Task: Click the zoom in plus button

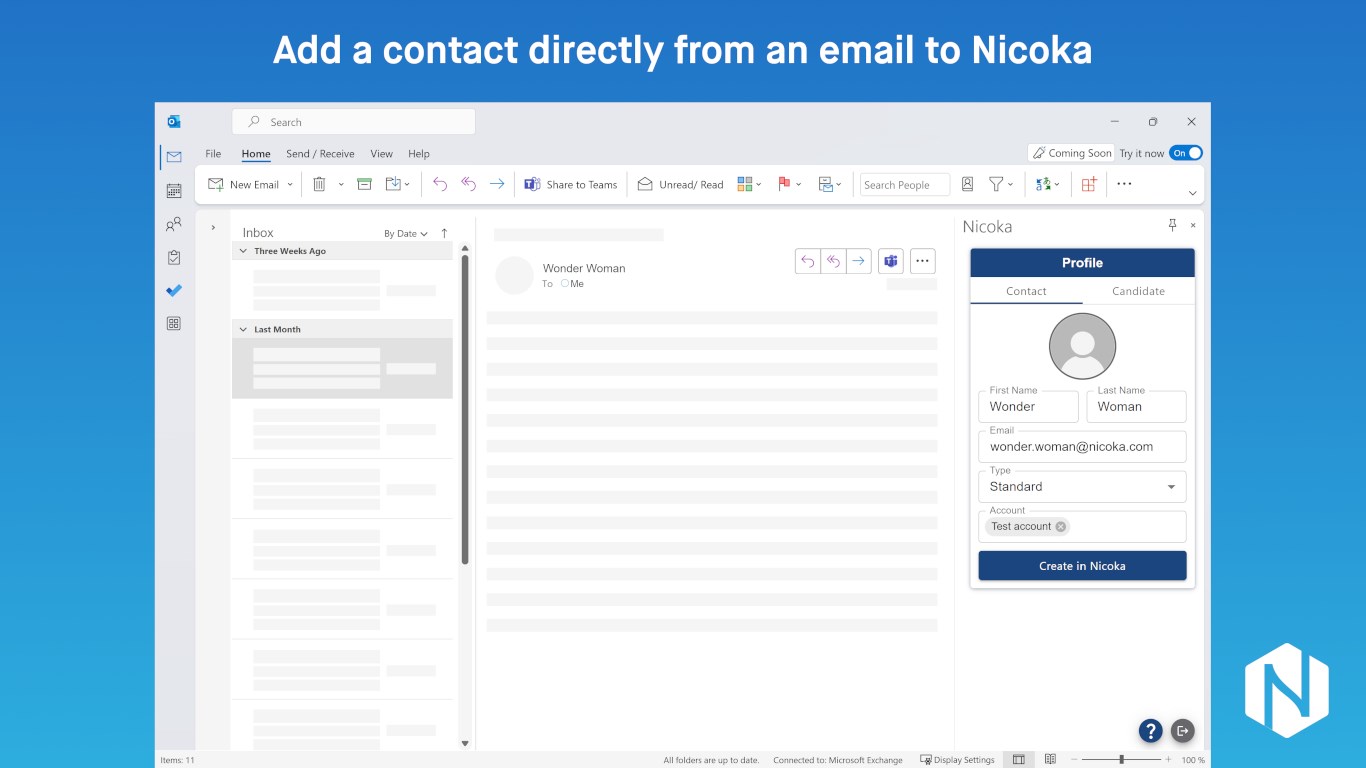Action: pyautogui.click(x=1168, y=760)
